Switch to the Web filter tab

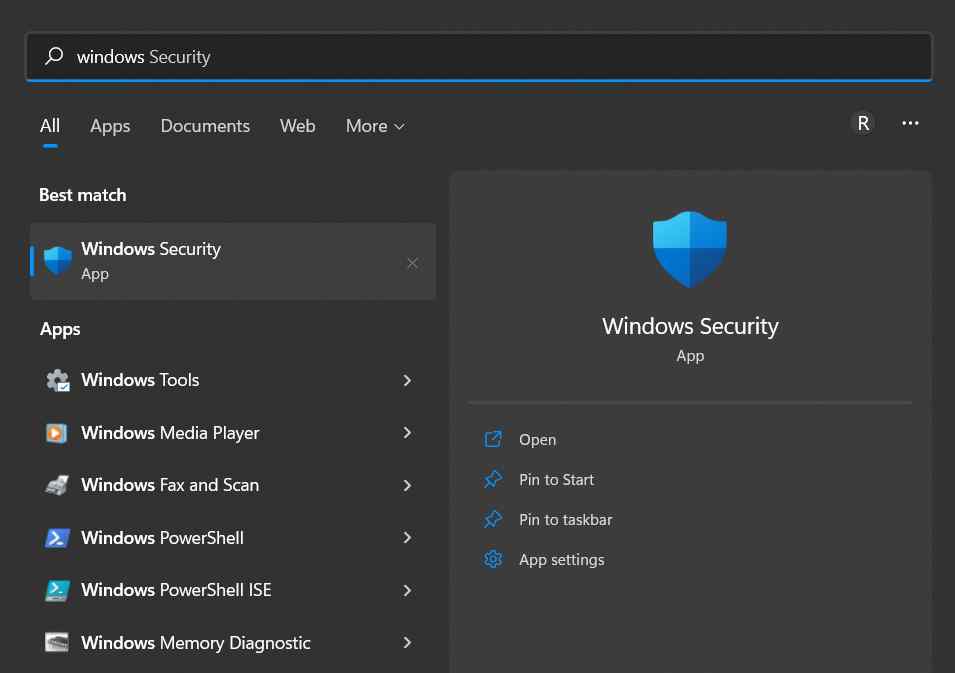(297, 126)
